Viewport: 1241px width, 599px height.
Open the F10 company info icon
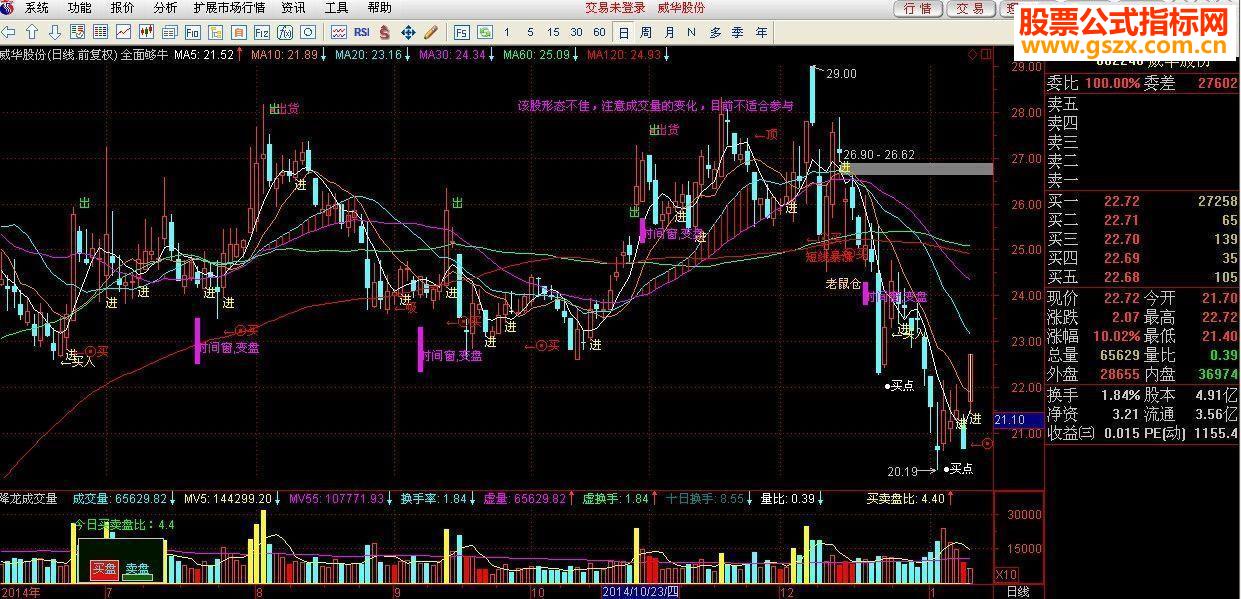tap(192, 32)
